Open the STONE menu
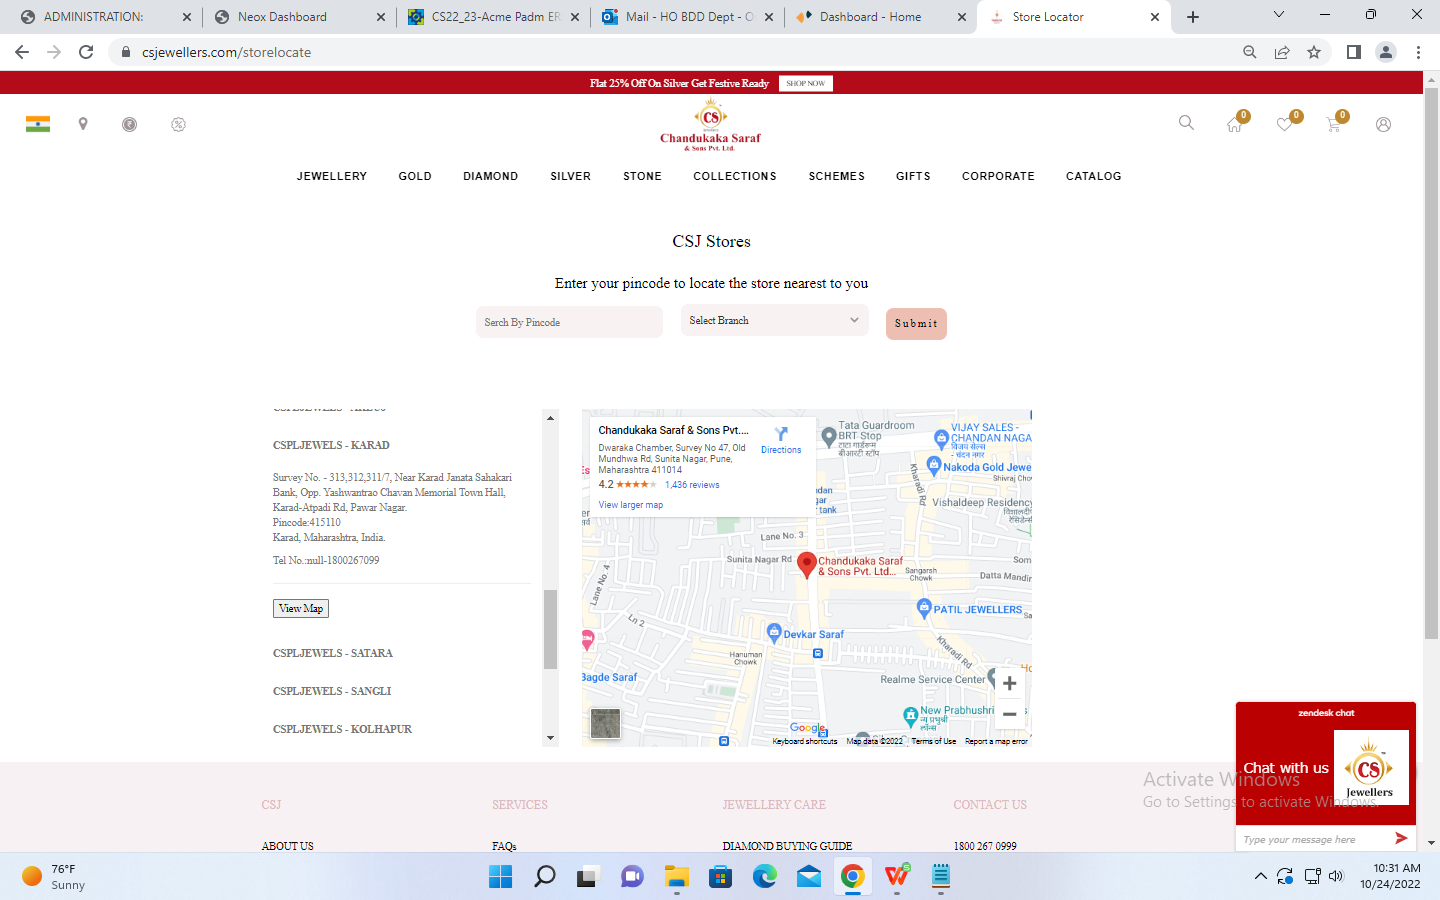This screenshot has height=900, width=1440. point(642,176)
